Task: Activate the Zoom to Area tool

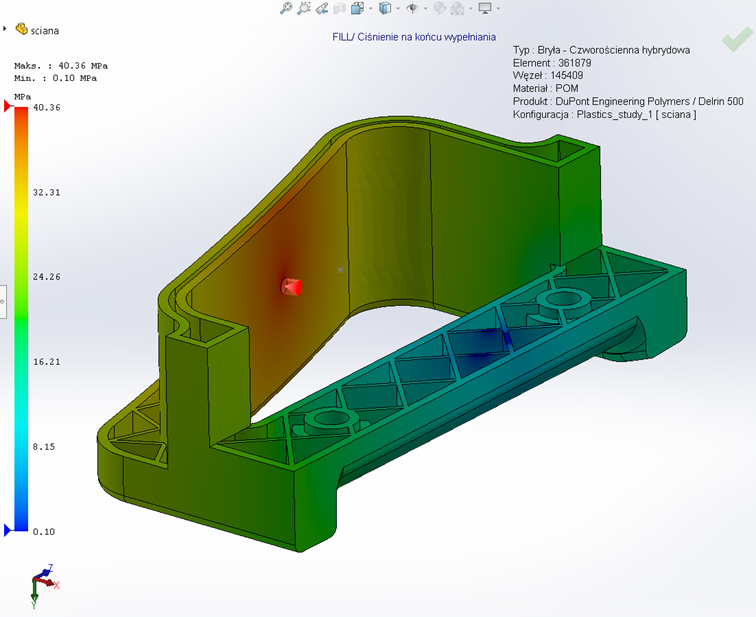Action: click(303, 8)
